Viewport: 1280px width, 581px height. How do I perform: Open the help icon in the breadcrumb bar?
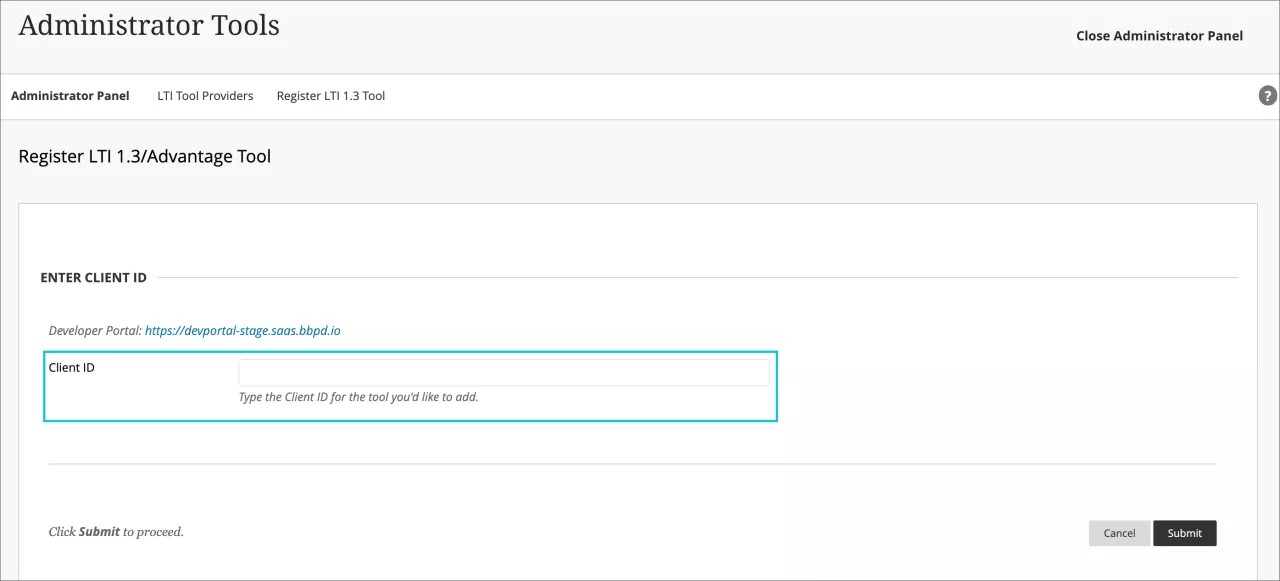coord(1267,95)
